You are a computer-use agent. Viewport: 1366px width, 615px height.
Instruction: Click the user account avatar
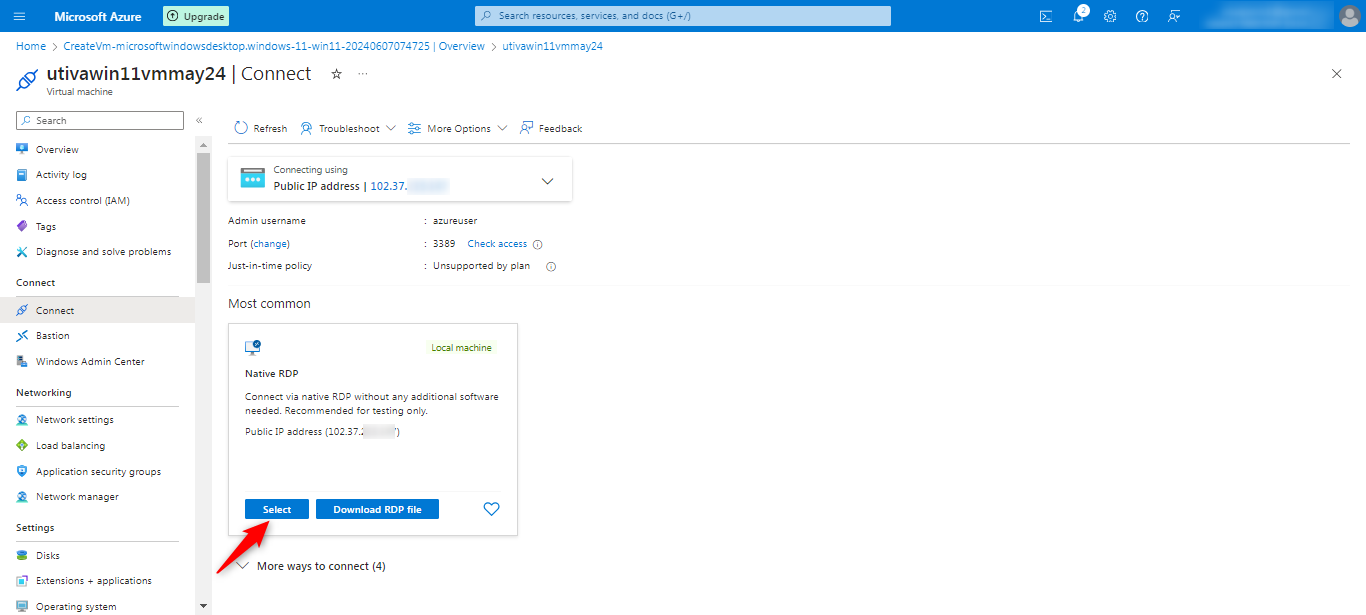coord(1349,16)
